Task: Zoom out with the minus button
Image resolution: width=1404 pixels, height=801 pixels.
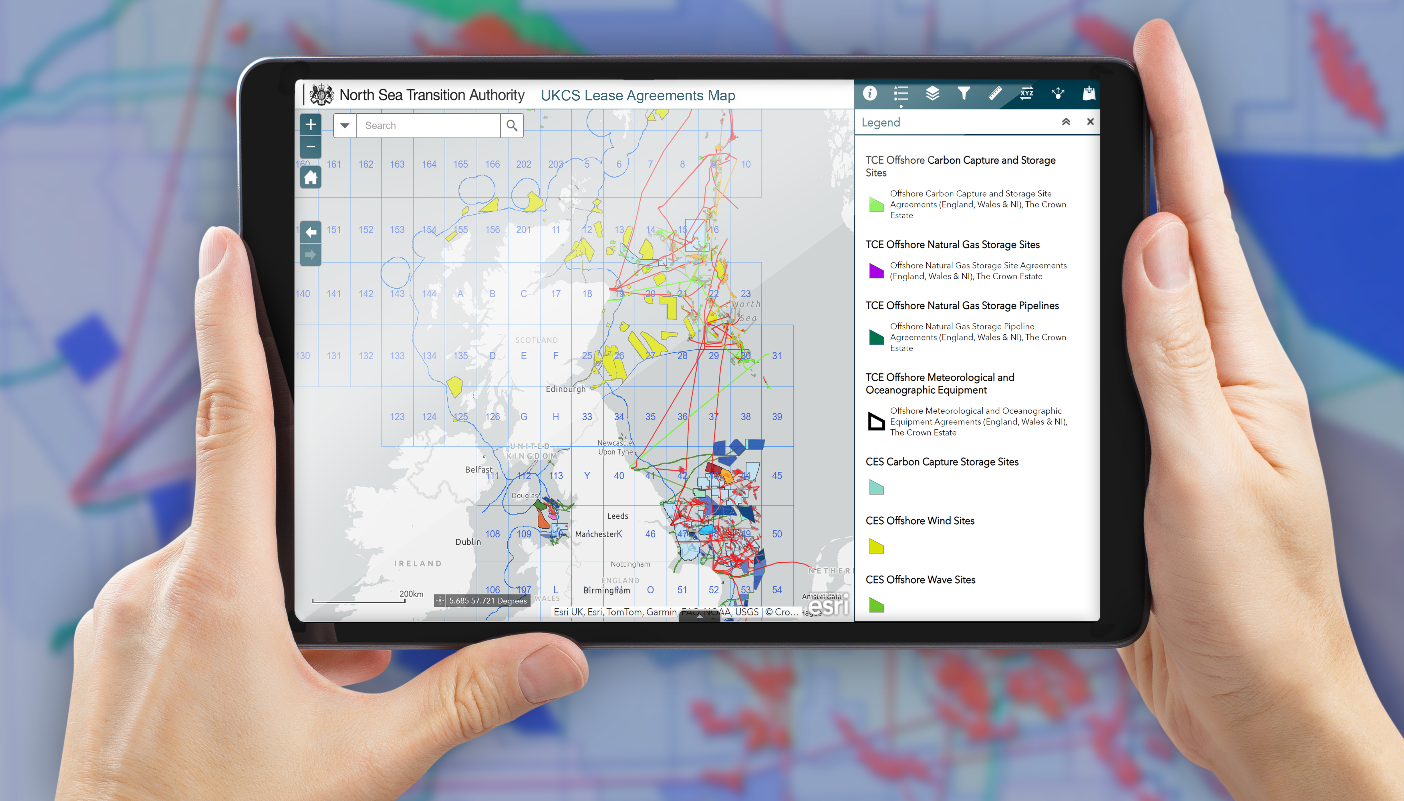Action: tap(311, 147)
